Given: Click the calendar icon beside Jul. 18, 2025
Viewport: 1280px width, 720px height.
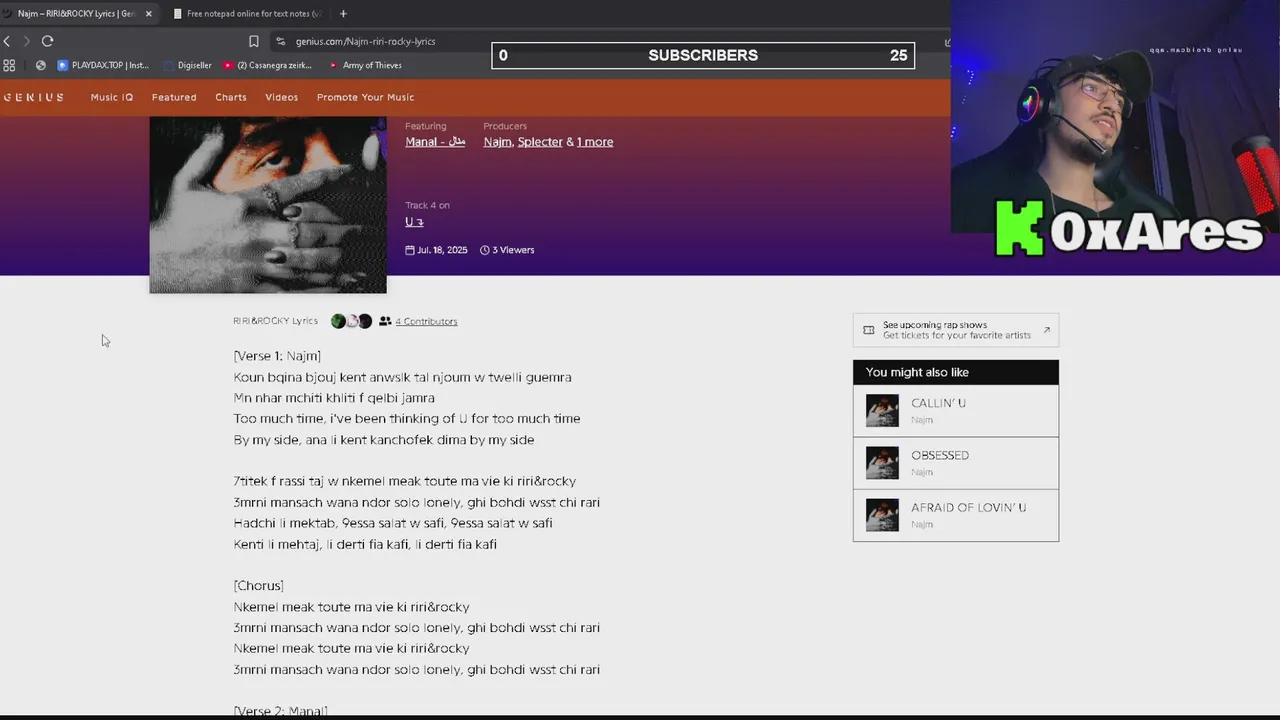Looking at the screenshot, I should coord(410,250).
